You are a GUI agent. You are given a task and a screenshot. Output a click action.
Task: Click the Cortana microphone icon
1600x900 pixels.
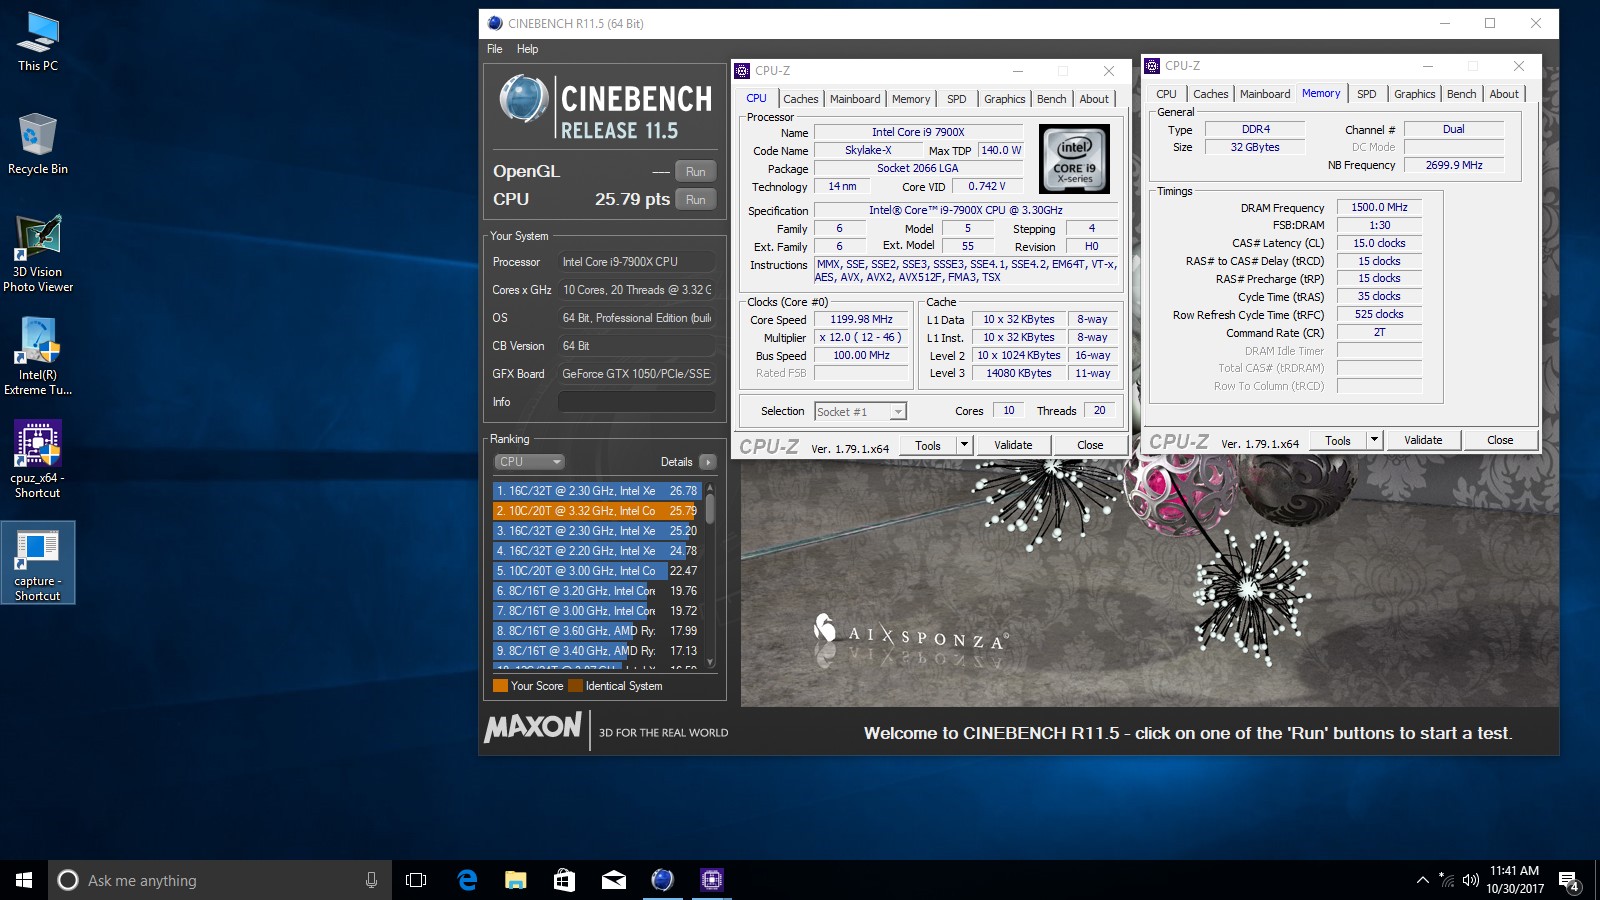[371, 880]
